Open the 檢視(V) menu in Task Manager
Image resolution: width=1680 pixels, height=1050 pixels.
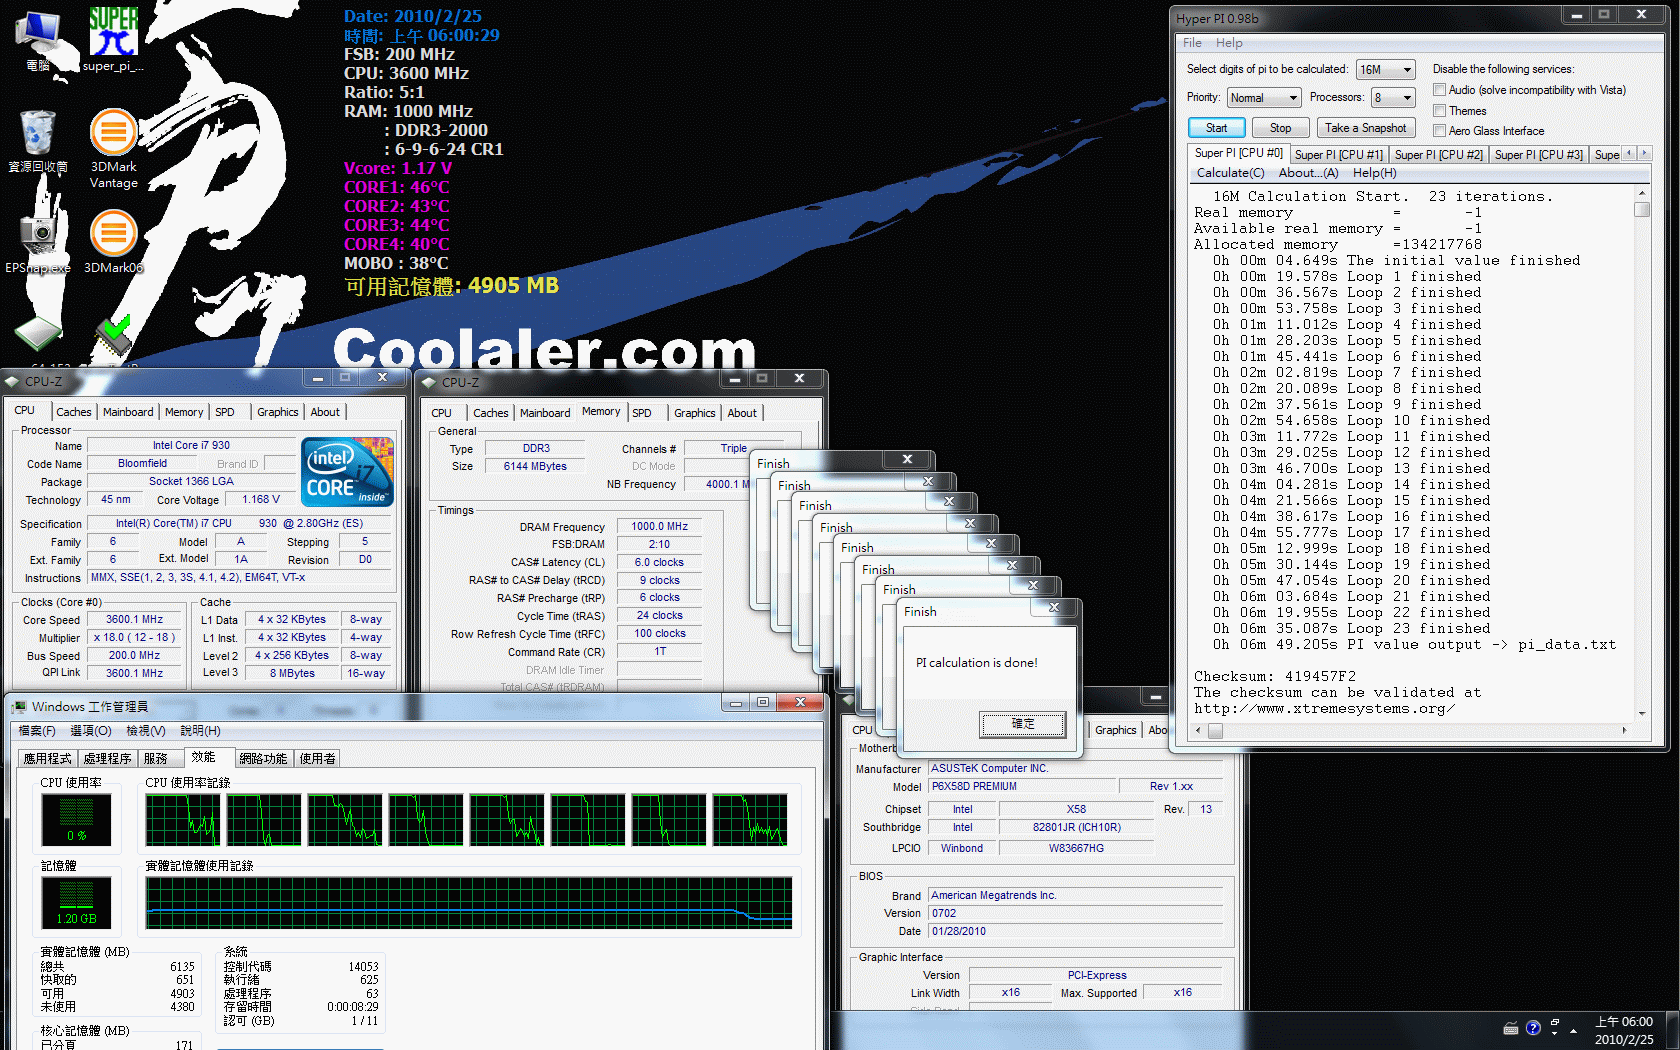tap(146, 731)
